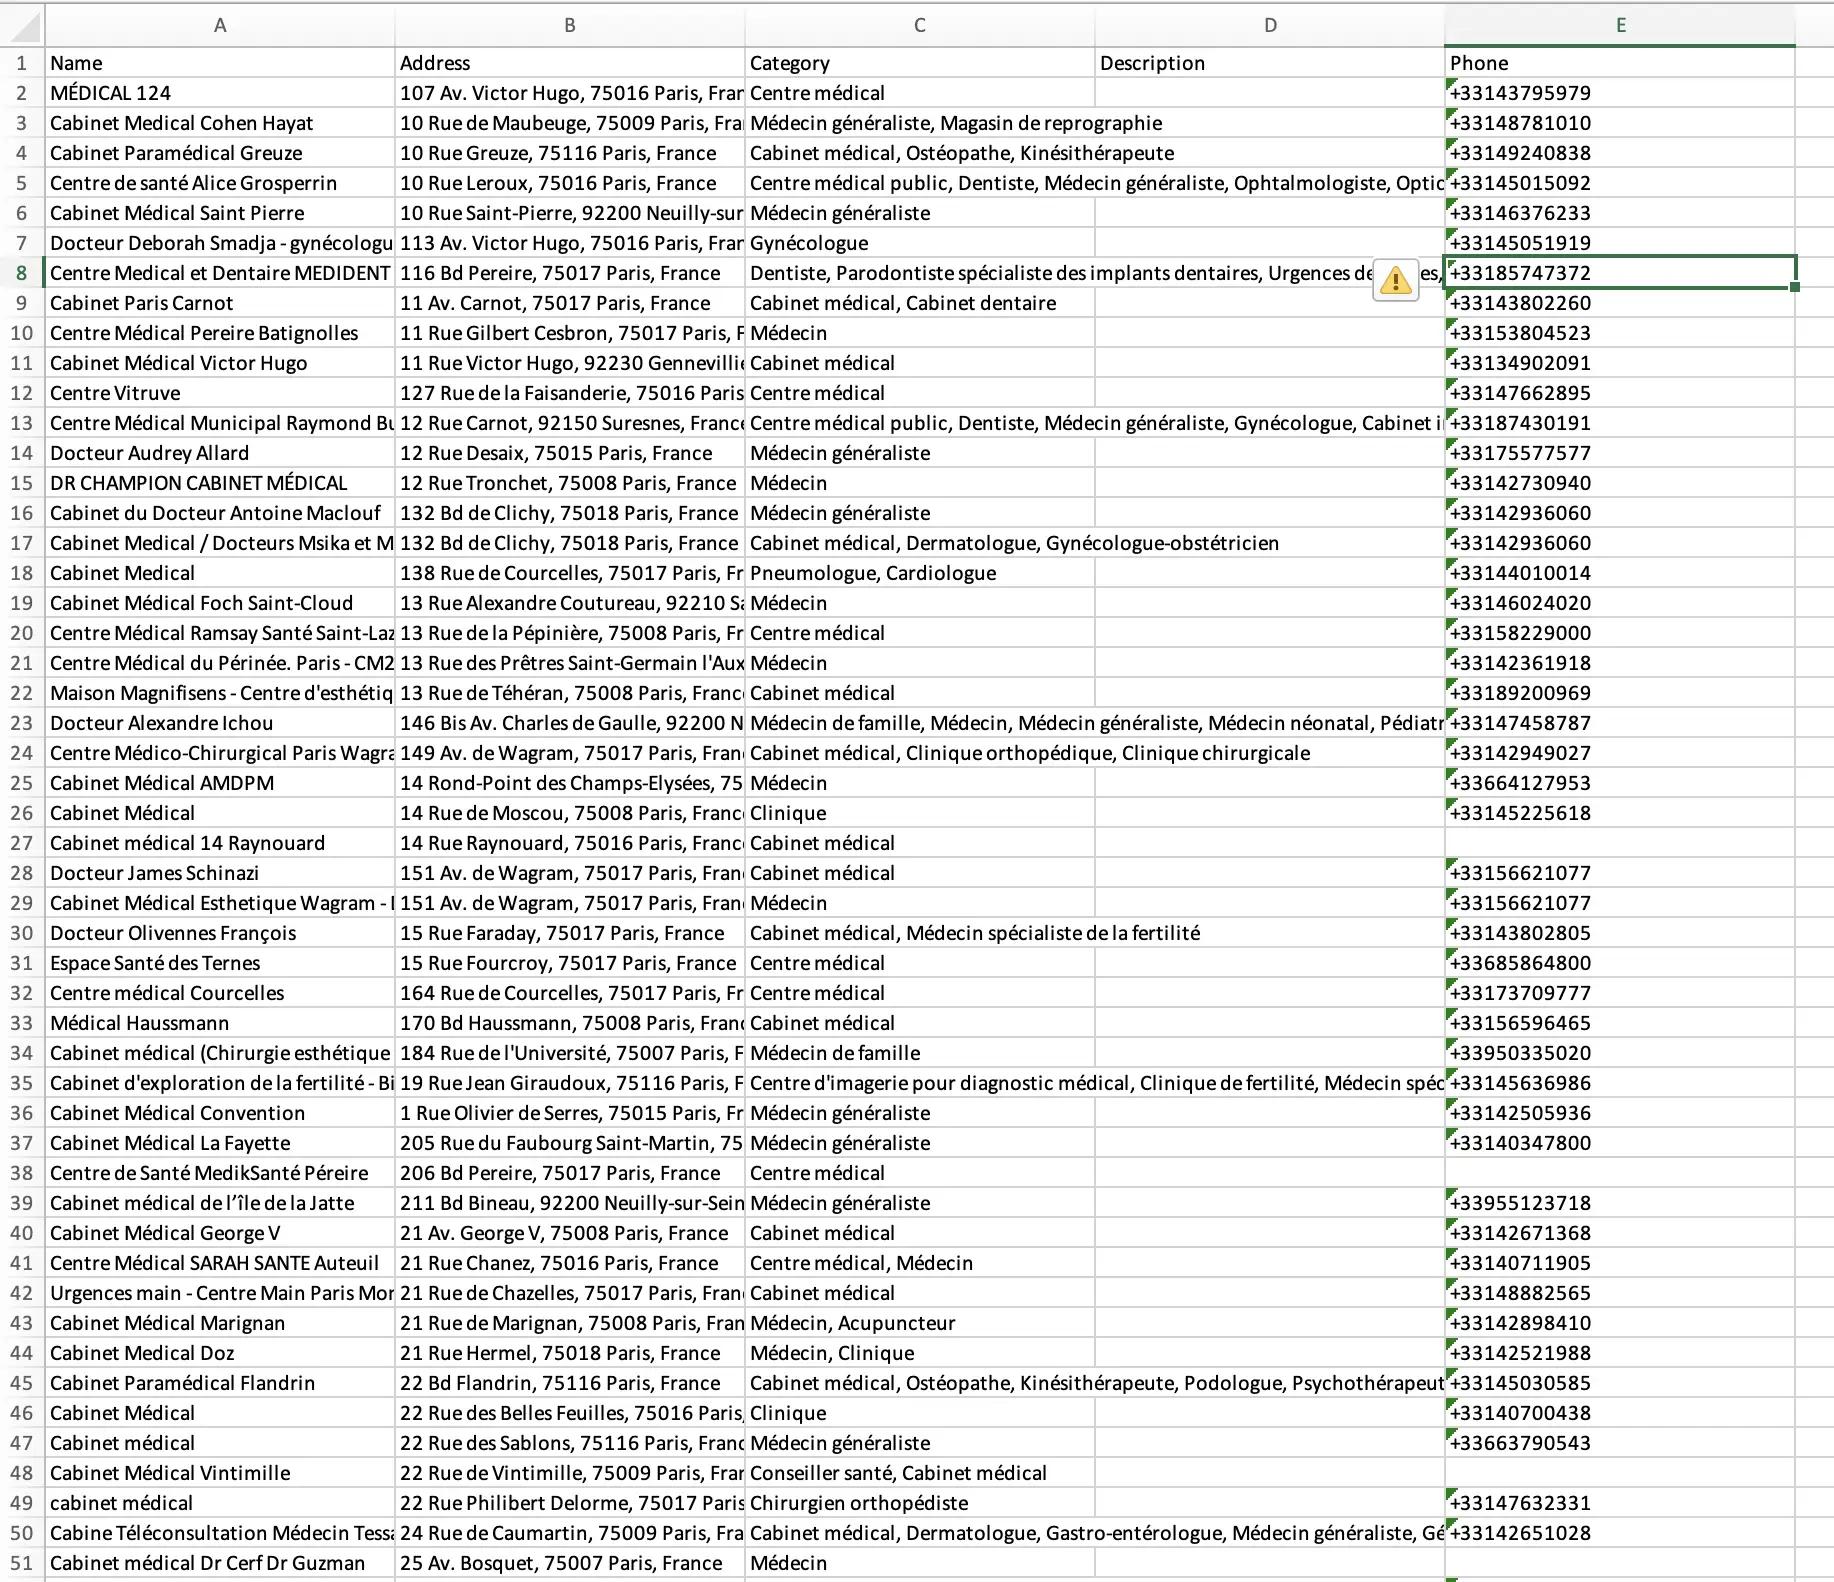Select the category cell Pneumologue, Cardiologue

[x=920, y=573]
